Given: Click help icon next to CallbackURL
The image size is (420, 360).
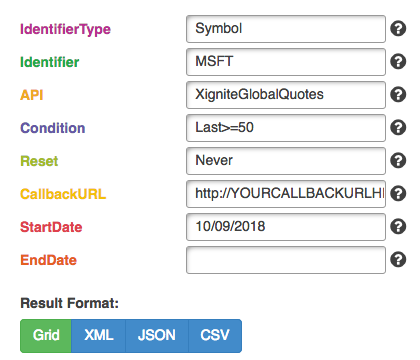Looking at the screenshot, I should click(398, 194).
